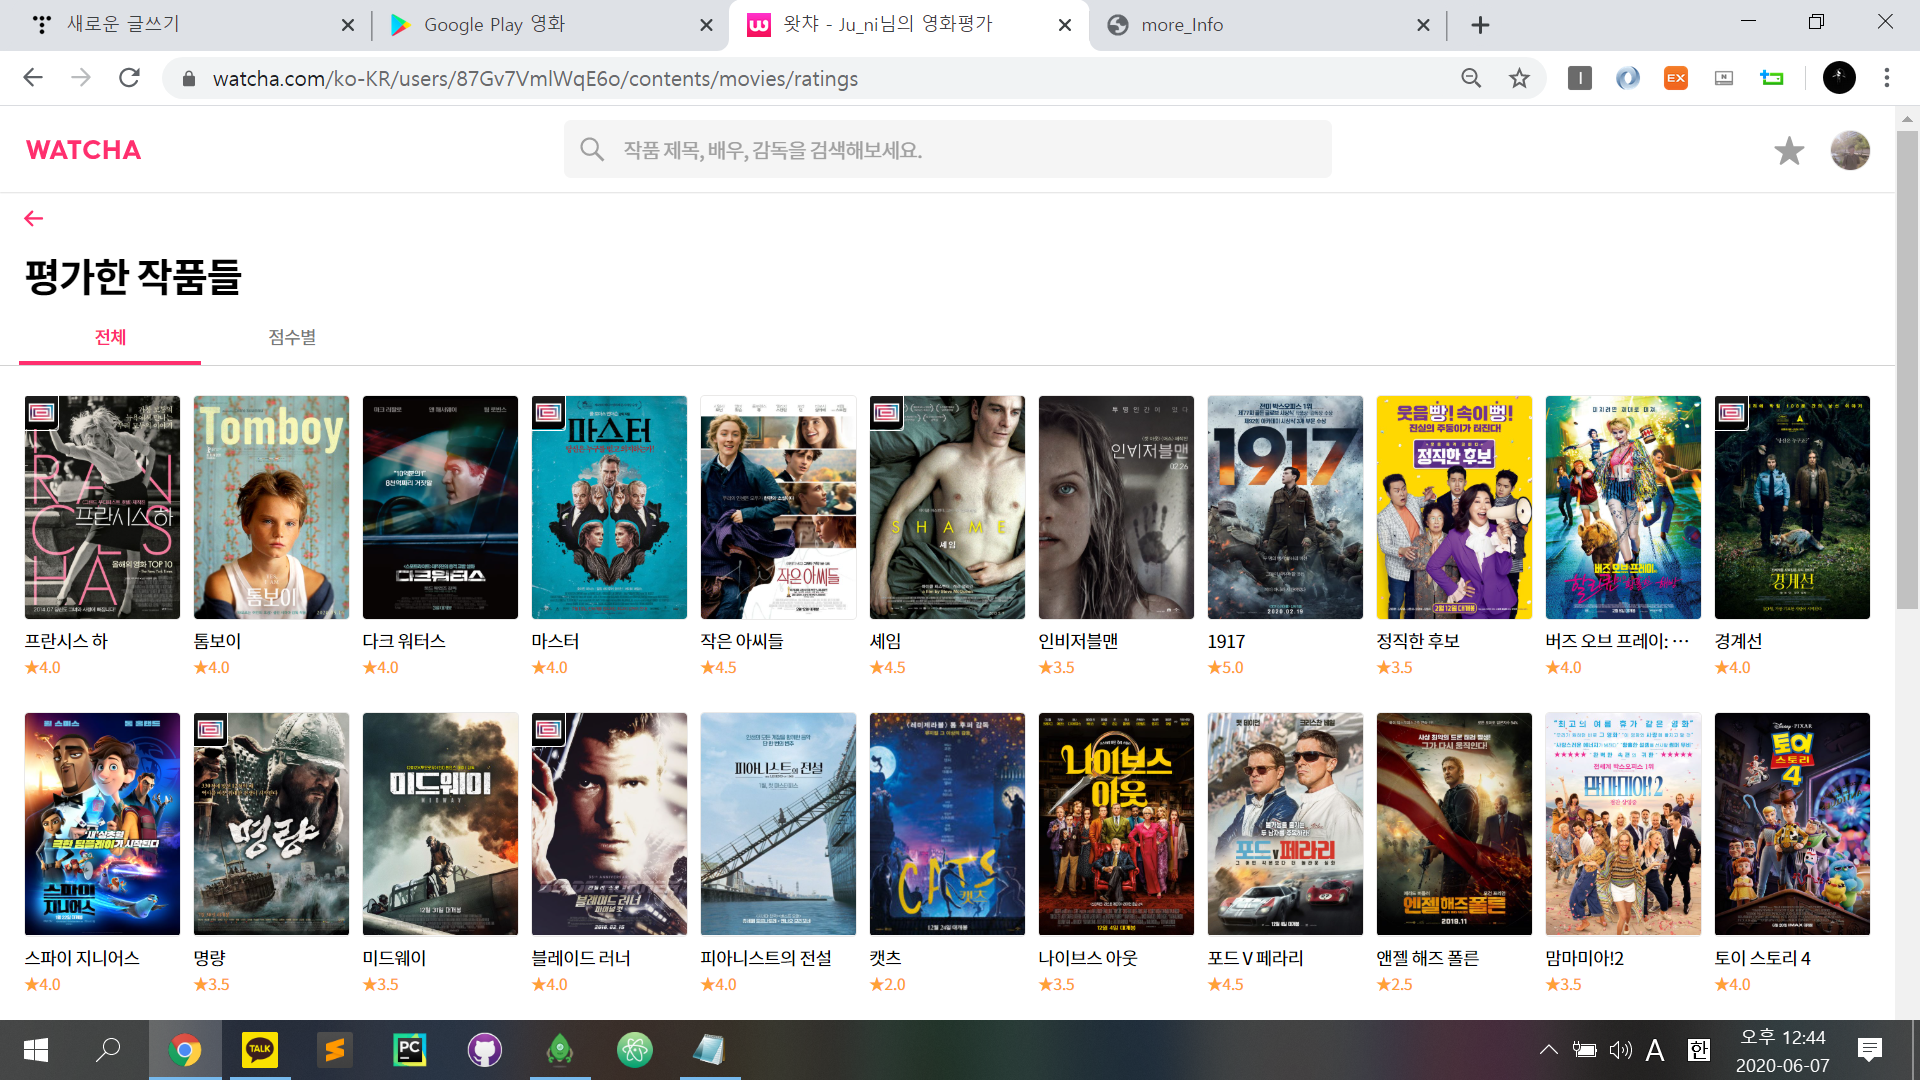This screenshot has width=1920, height=1080.
Task: Open KakaoTalk from the taskbar
Action: [260, 1050]
